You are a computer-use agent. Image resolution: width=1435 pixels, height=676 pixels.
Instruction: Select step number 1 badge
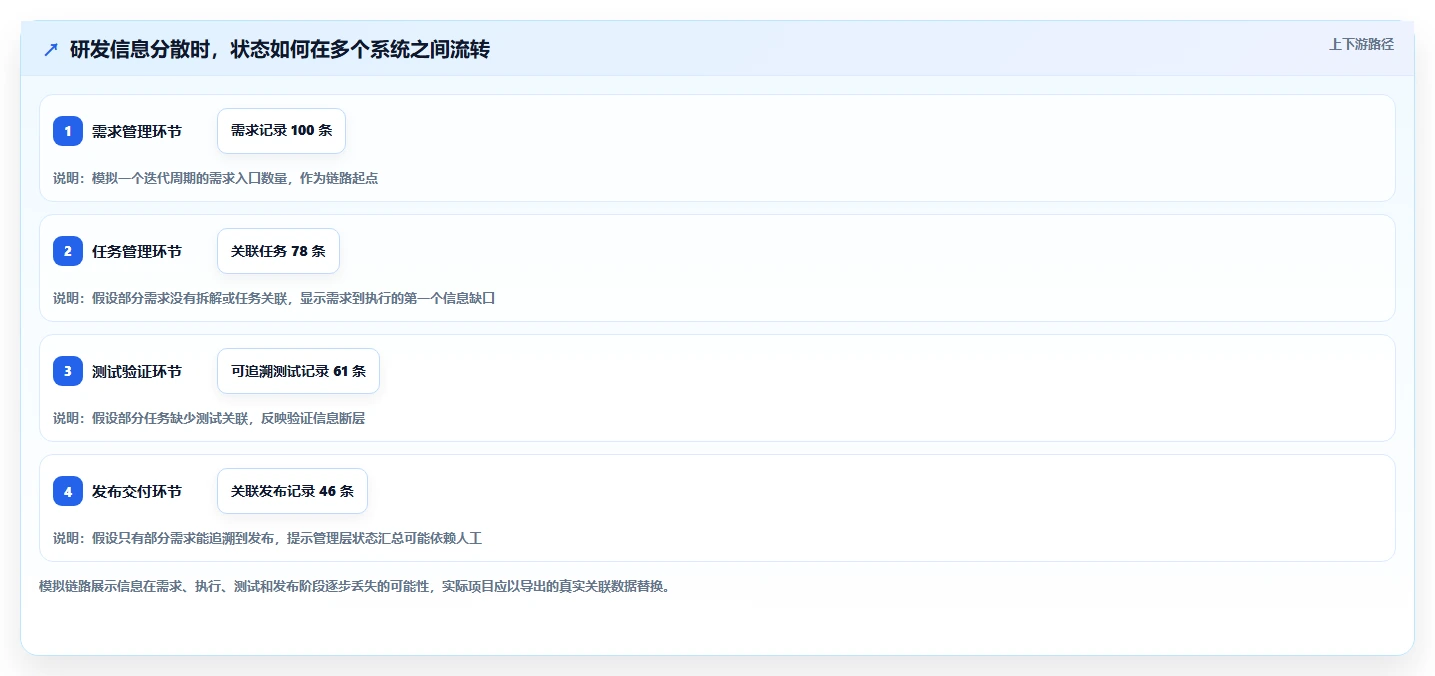pos(68,131)
